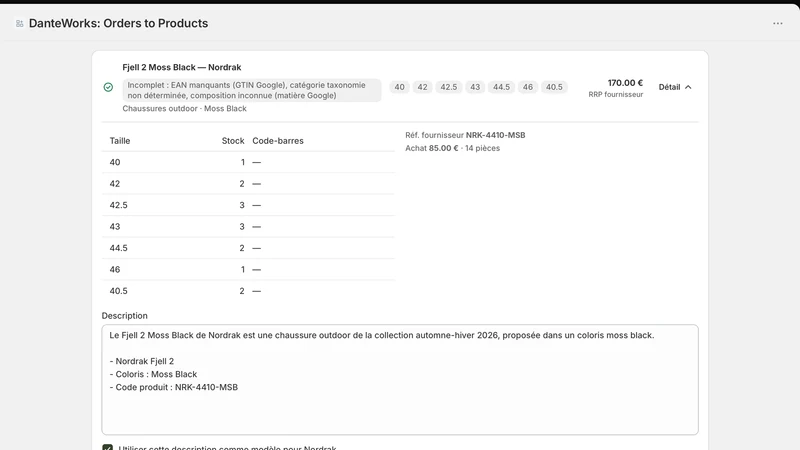Viewport: 800px width, 450px height.
Task: Select the size 43 chip
Action: pyautogui.click(x=475, y=87)
